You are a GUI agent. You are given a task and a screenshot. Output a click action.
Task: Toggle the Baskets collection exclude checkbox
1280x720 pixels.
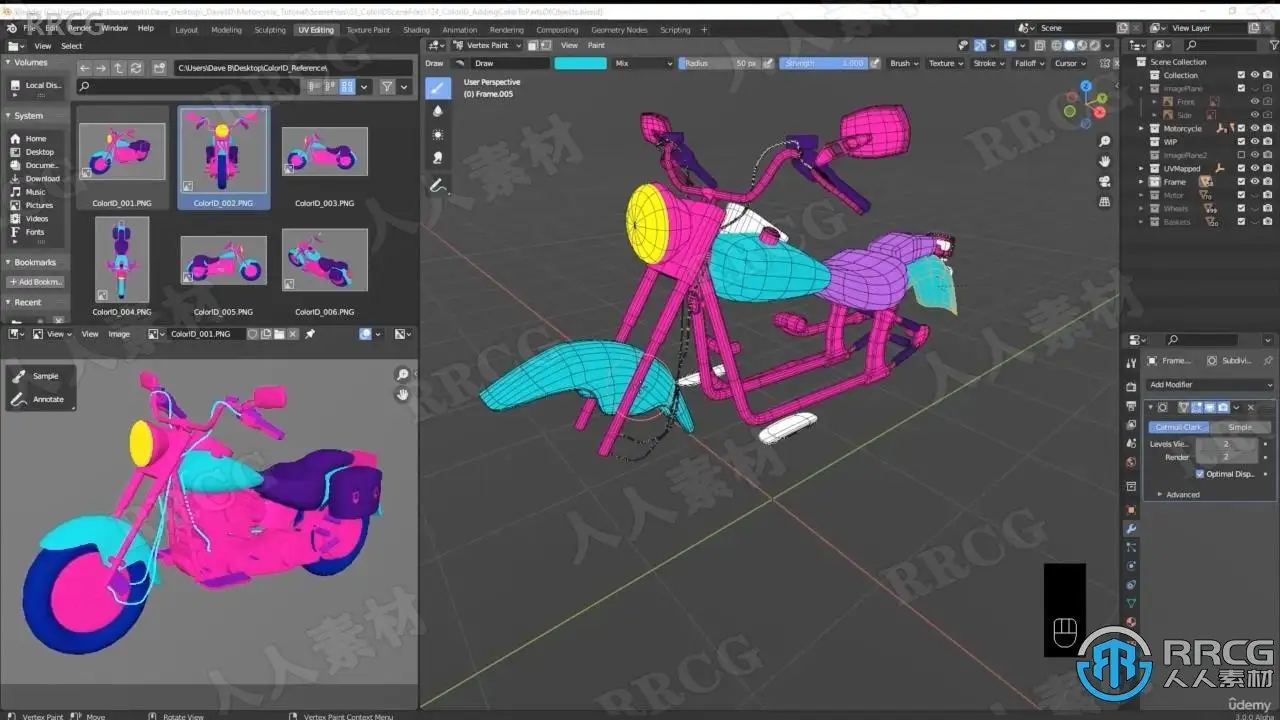pos(1241,222)
